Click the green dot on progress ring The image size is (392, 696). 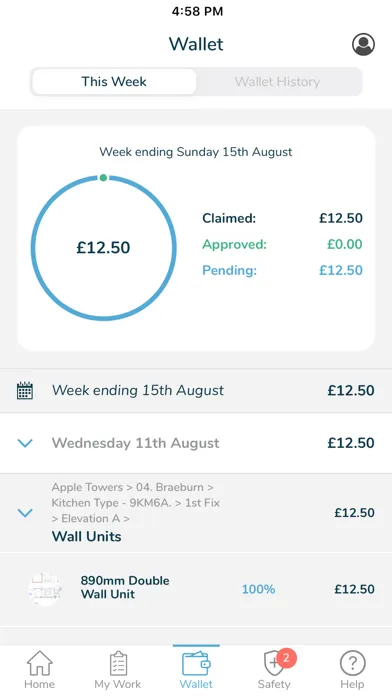[x=103, y=178]
